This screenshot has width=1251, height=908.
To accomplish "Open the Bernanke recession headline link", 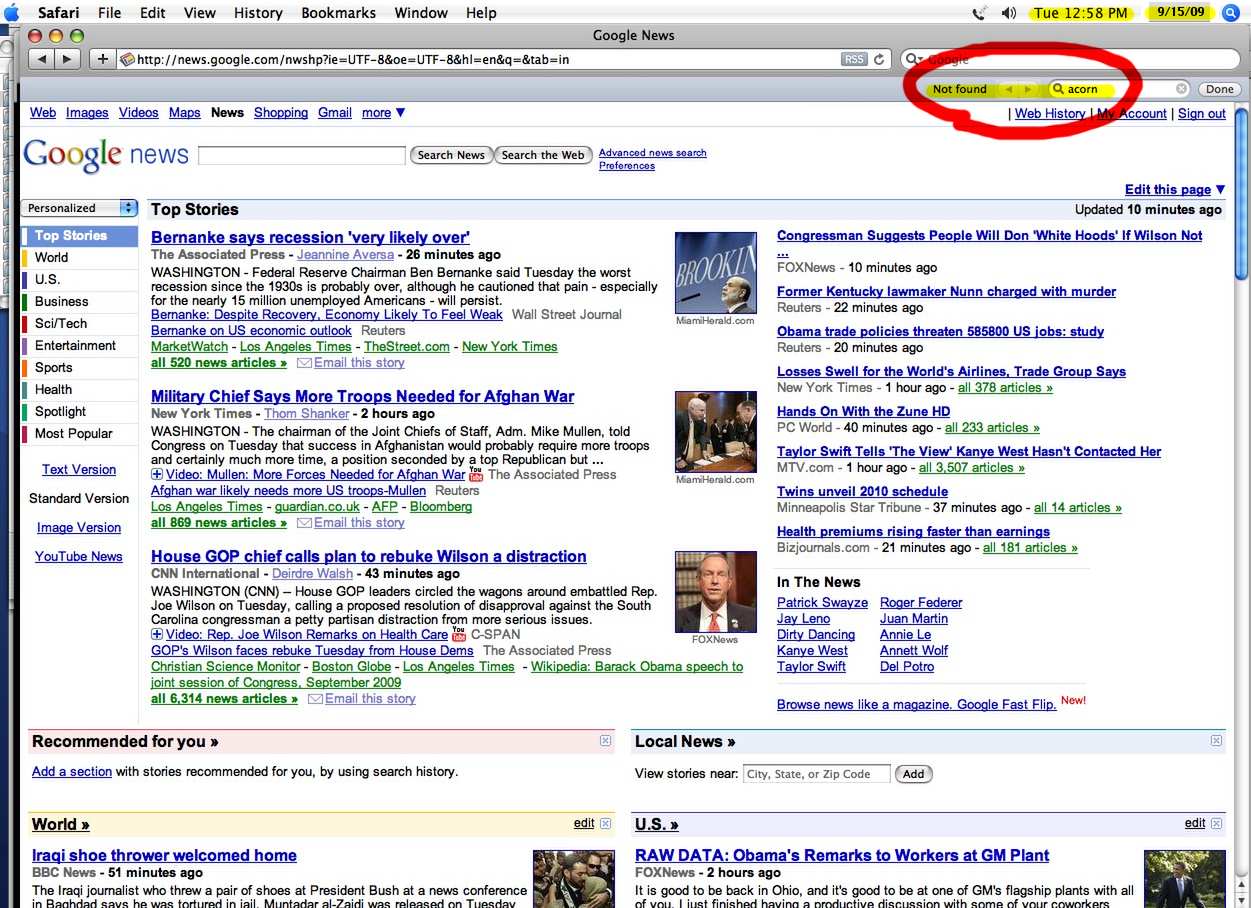I will [x=310, y=237].
